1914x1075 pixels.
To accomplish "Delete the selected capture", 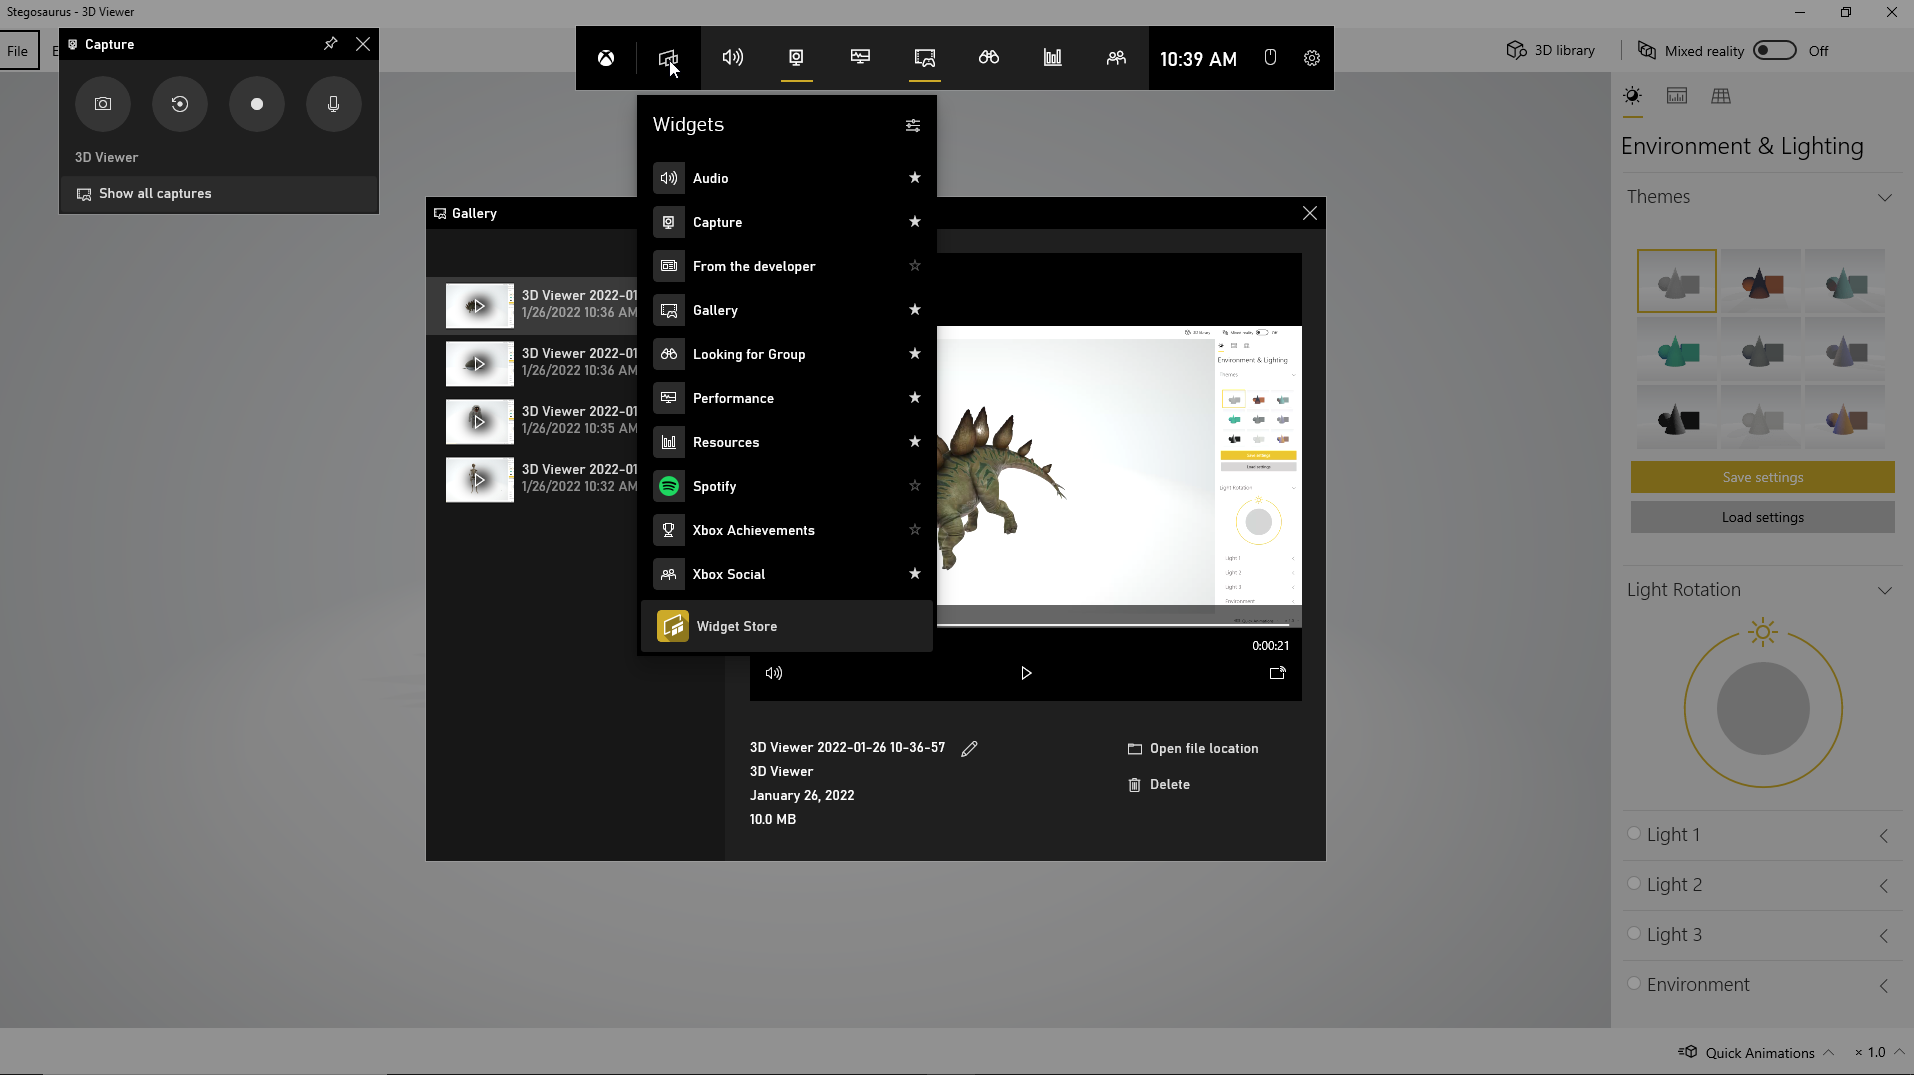I will click(1159, 785).
